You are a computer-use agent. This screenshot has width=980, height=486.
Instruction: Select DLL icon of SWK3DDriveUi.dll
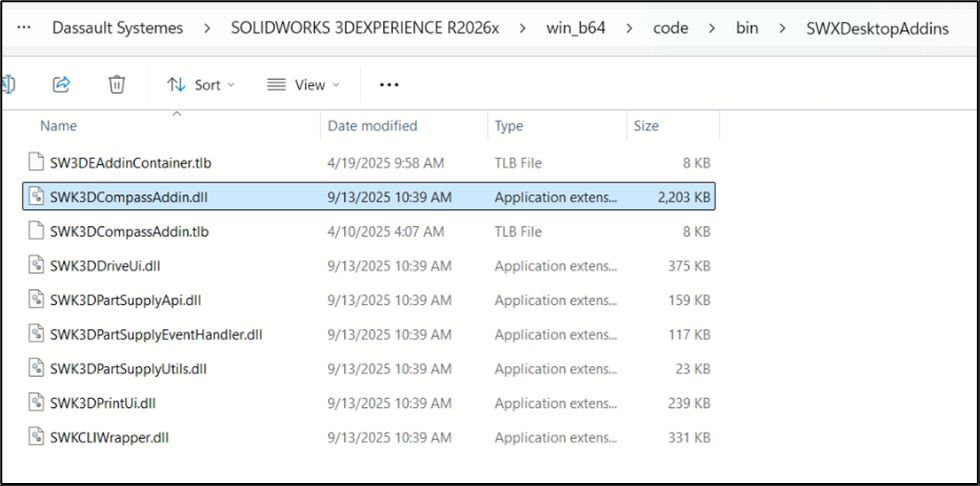point(37,265)
